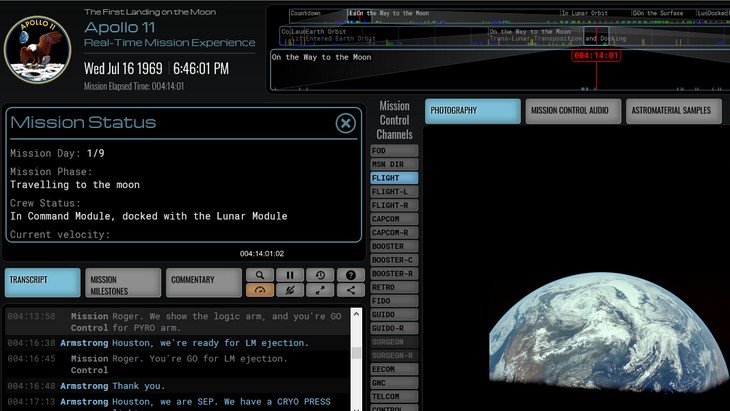This screenshot has height=411, width=730.
Task: Select the 004:13:58 'logic arm' transcript line
Action: pyautogui.click(x=177, y=322)
